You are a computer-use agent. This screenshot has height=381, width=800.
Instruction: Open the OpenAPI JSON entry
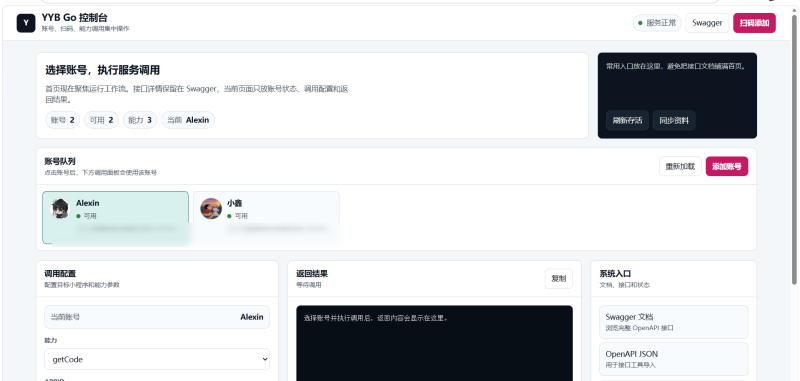pos(673,359)
